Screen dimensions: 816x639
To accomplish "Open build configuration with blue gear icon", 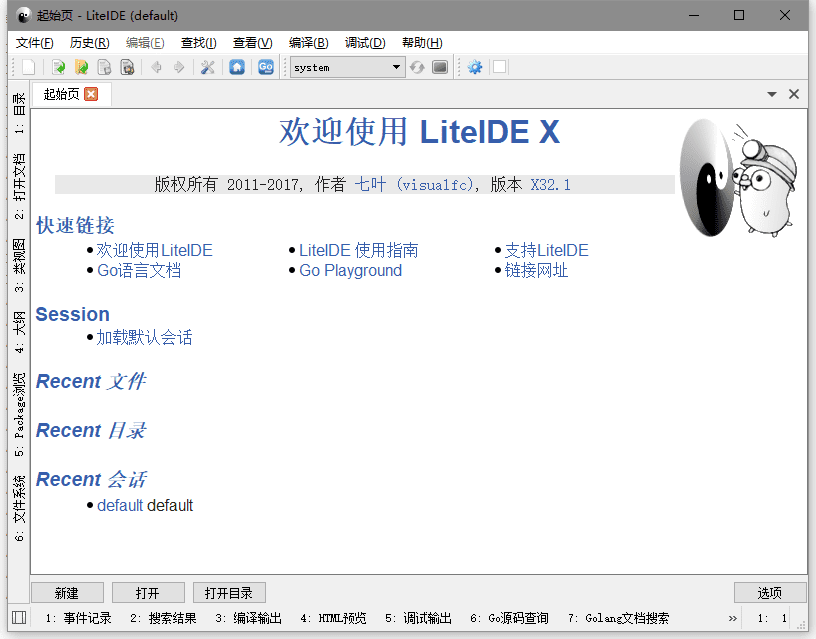I will click(x=475, y=67).
